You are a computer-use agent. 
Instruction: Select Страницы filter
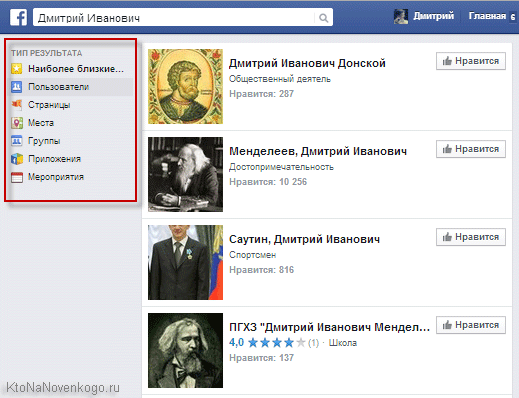[x=70, y=105]
